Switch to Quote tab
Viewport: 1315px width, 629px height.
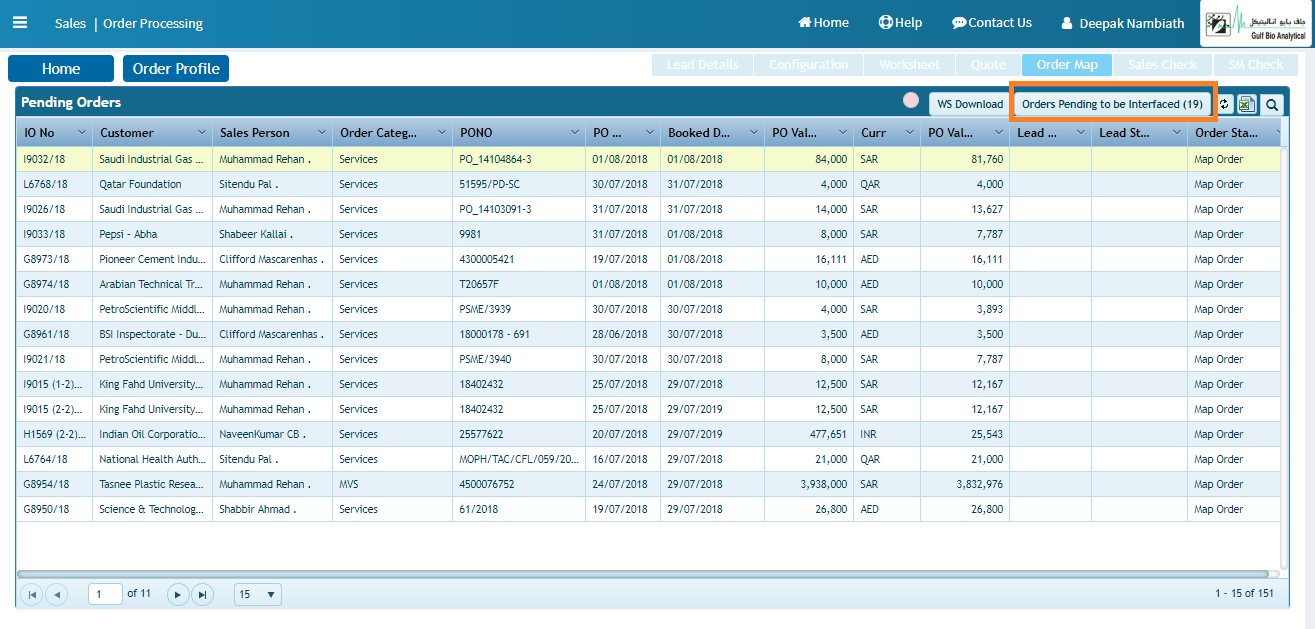(x=988, y=64)
